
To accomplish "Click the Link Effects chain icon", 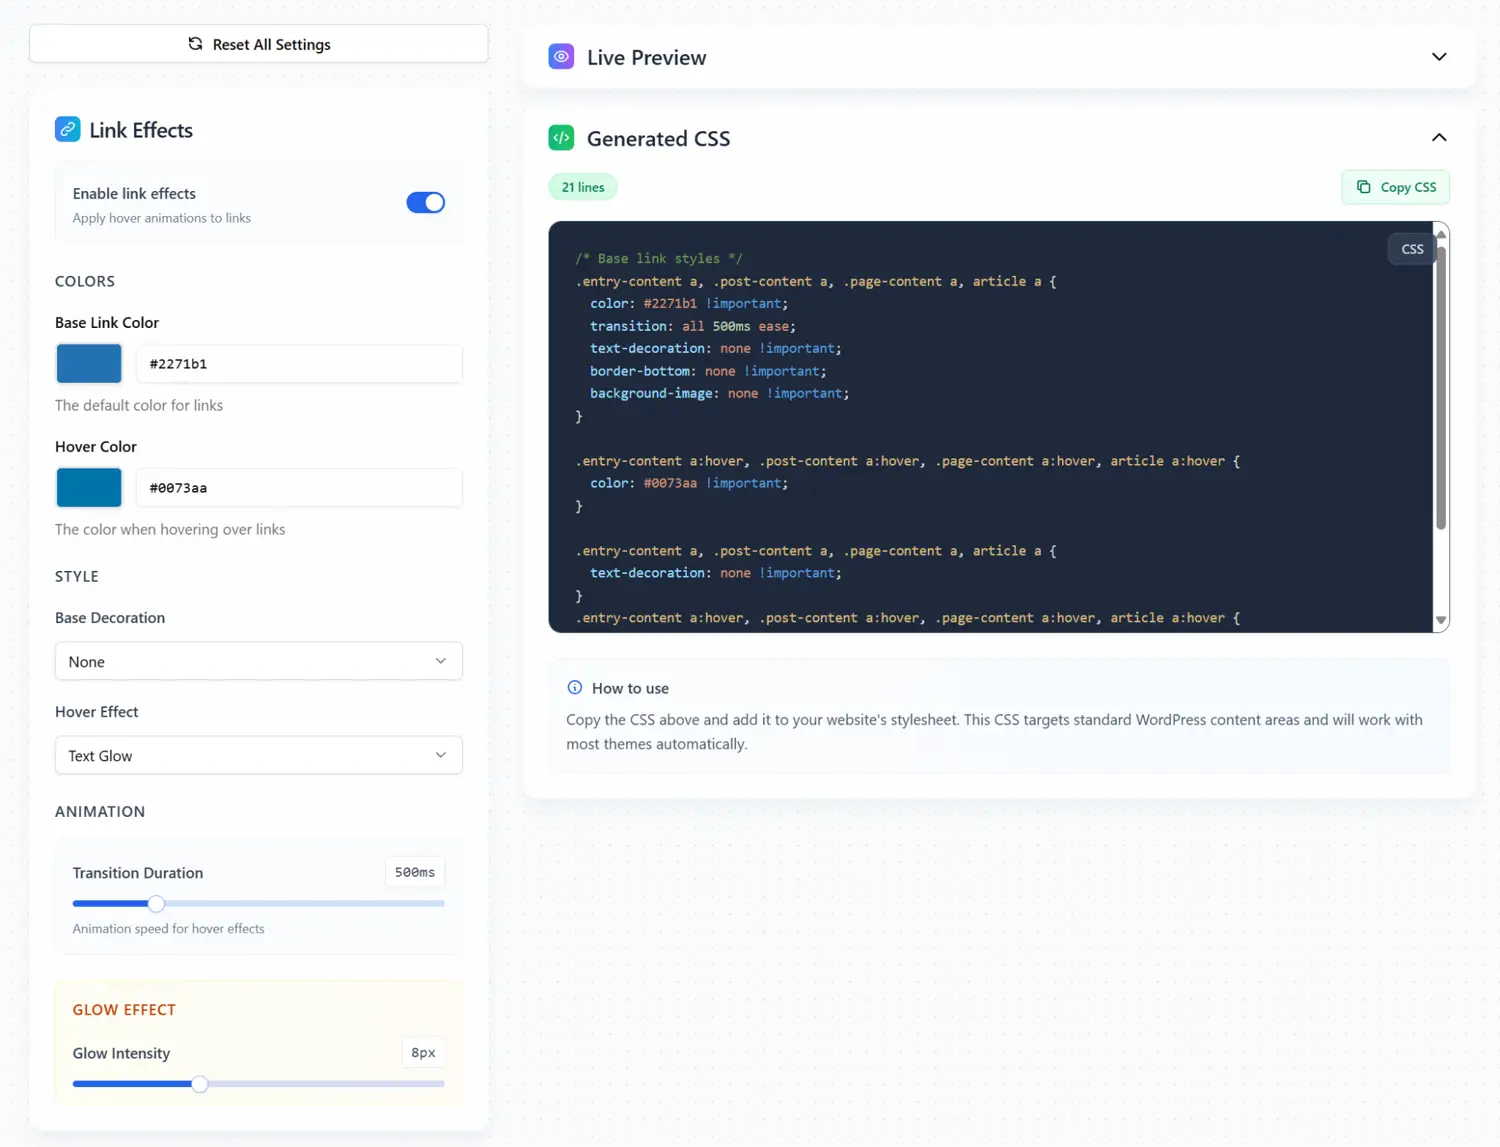I will [x=67, y=129].
